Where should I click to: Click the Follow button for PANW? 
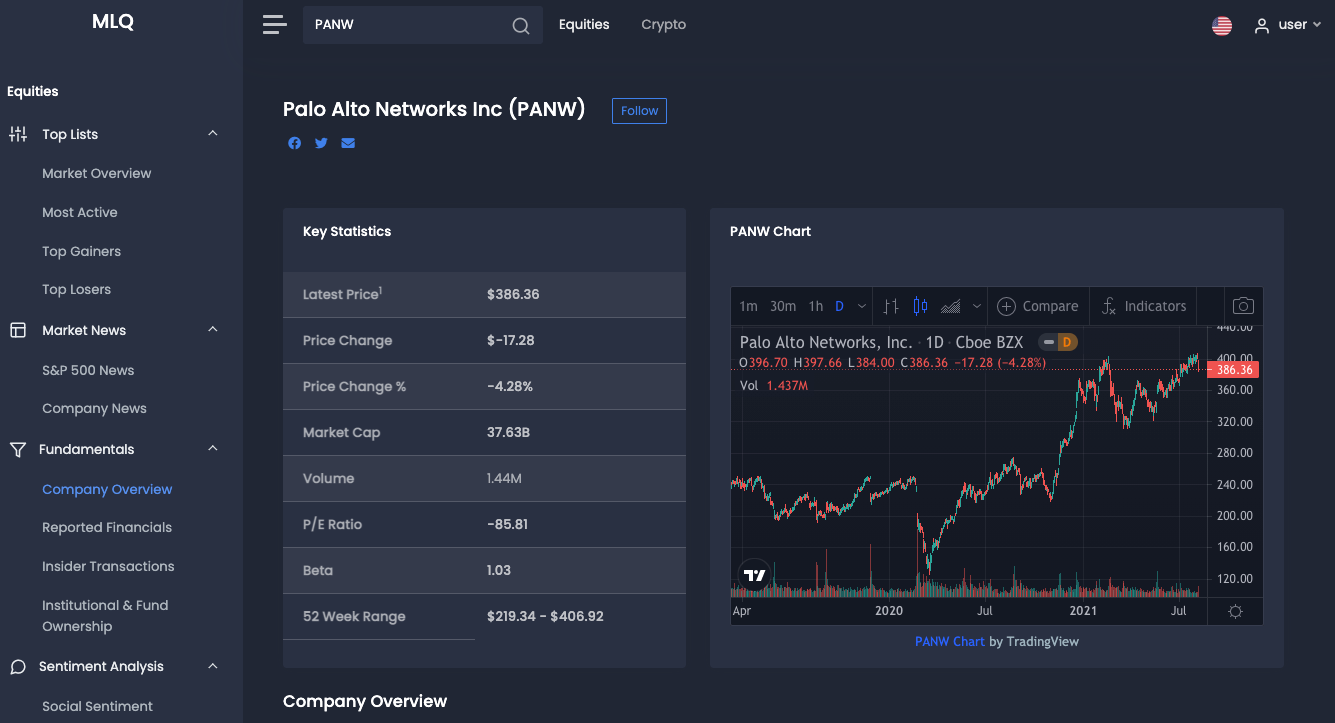pos(639,110)
